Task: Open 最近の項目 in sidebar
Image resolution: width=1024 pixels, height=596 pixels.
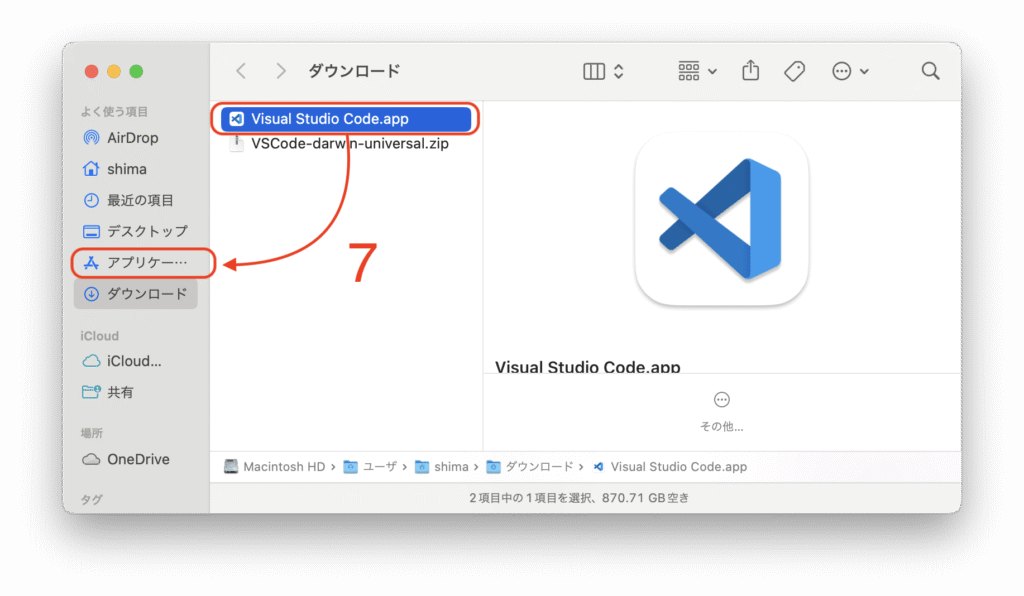Action: [136, 200]
